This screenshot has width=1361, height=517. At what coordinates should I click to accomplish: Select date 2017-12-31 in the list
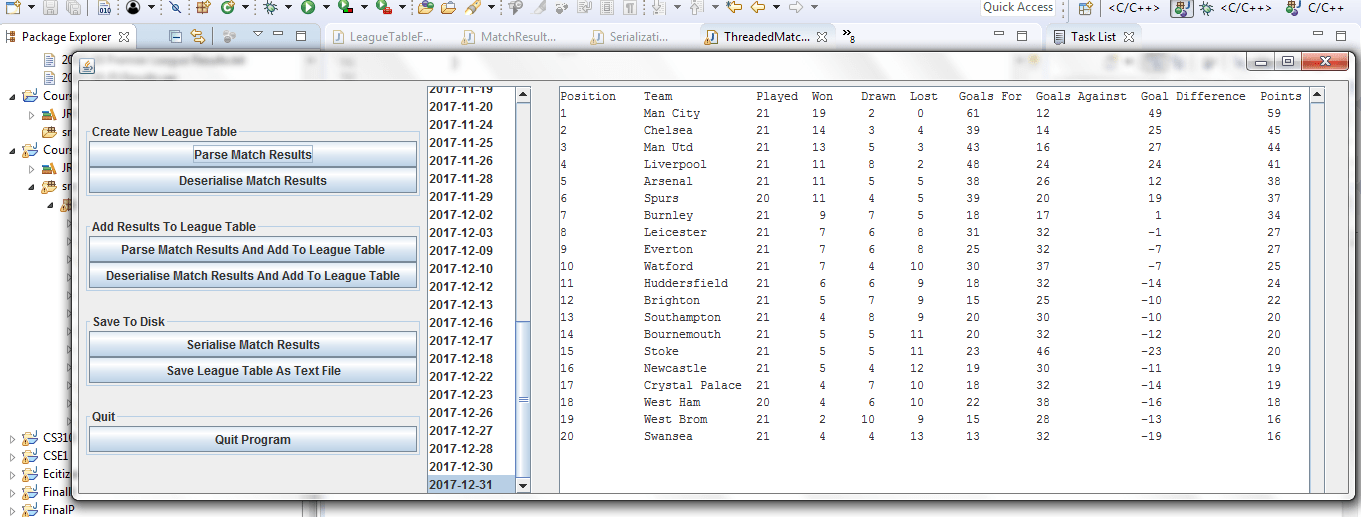click(x=471, y=485)
